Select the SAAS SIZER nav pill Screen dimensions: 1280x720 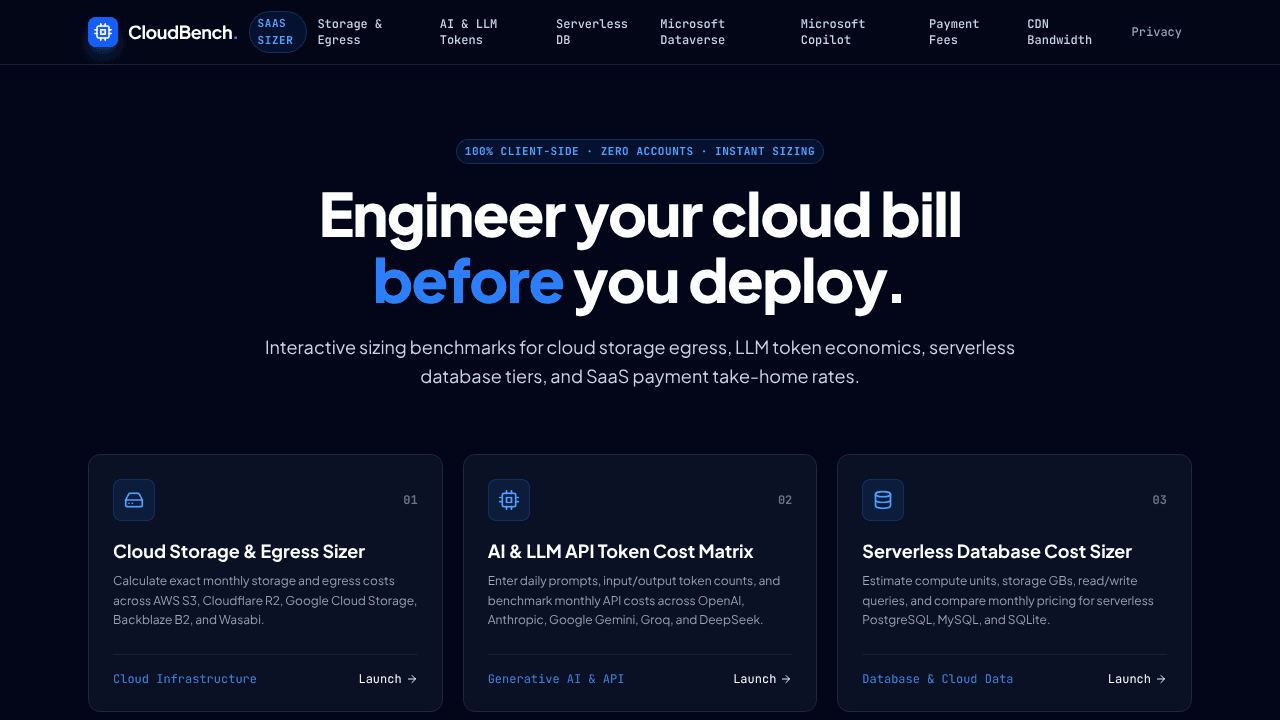pos(277,32)
